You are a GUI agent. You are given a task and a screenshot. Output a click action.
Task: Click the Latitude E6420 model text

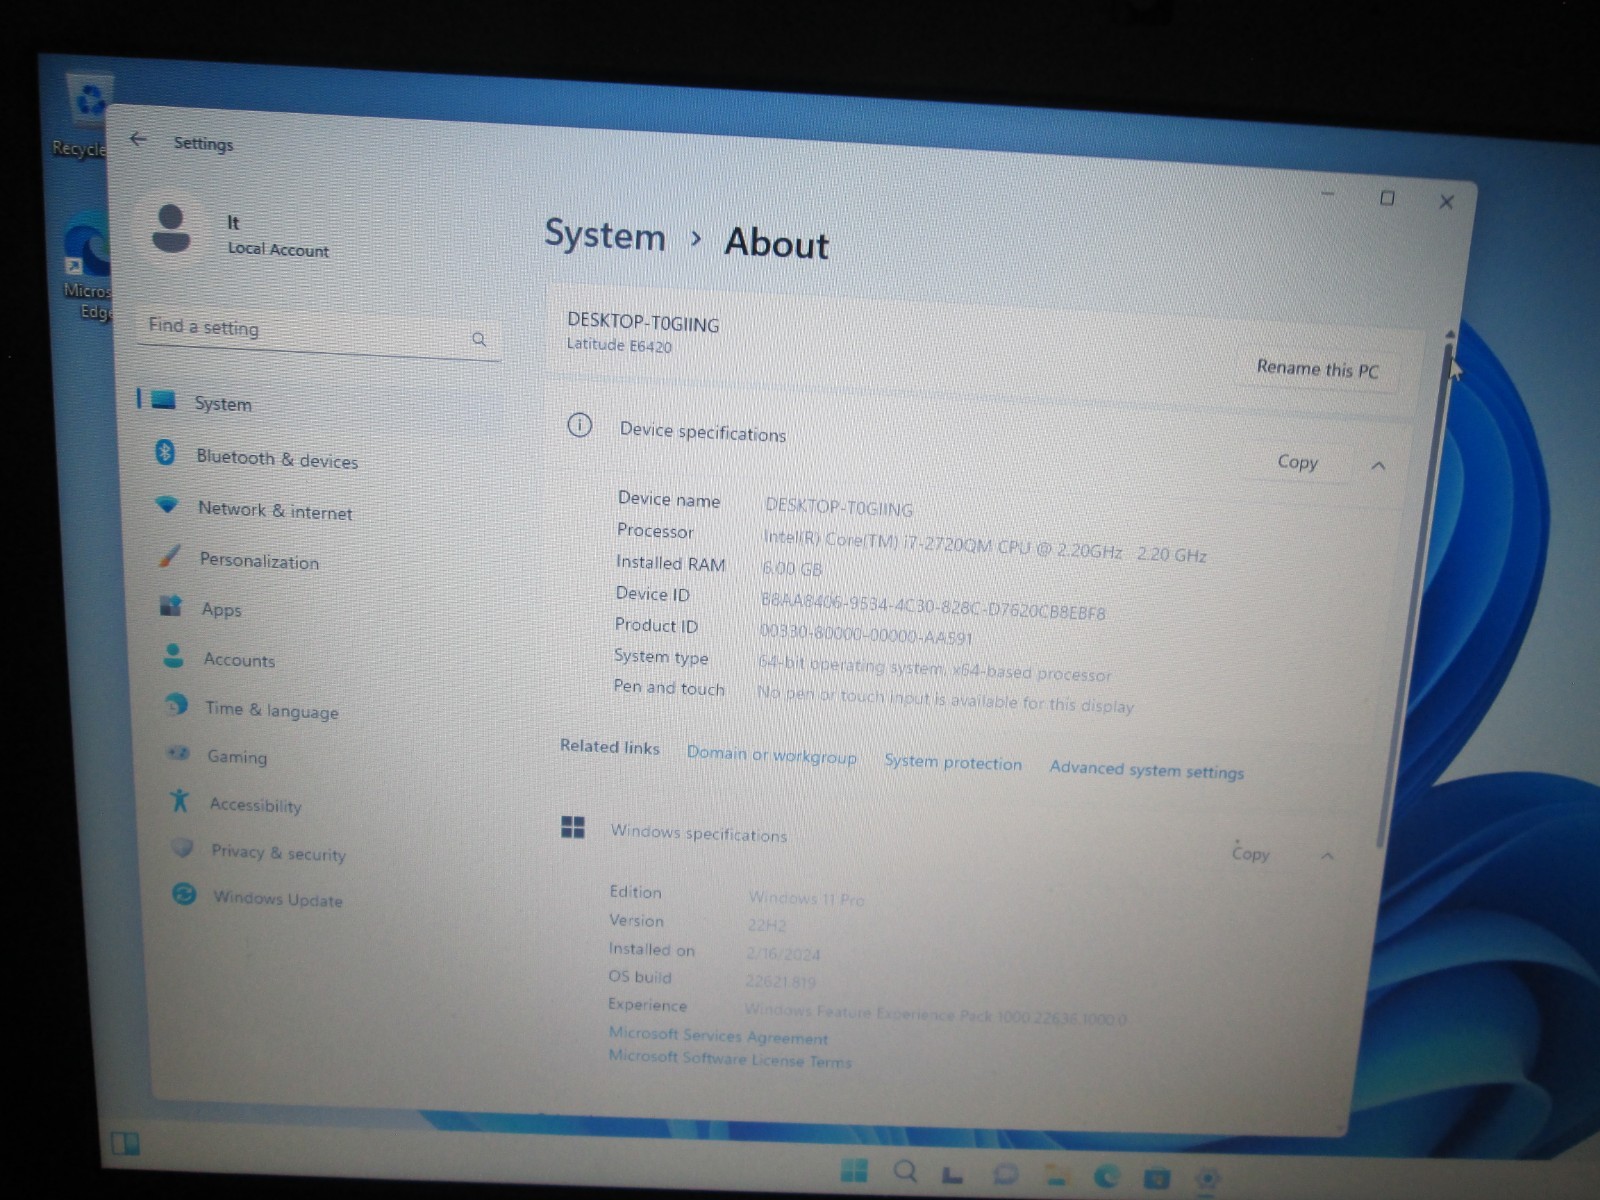point(619,345)
